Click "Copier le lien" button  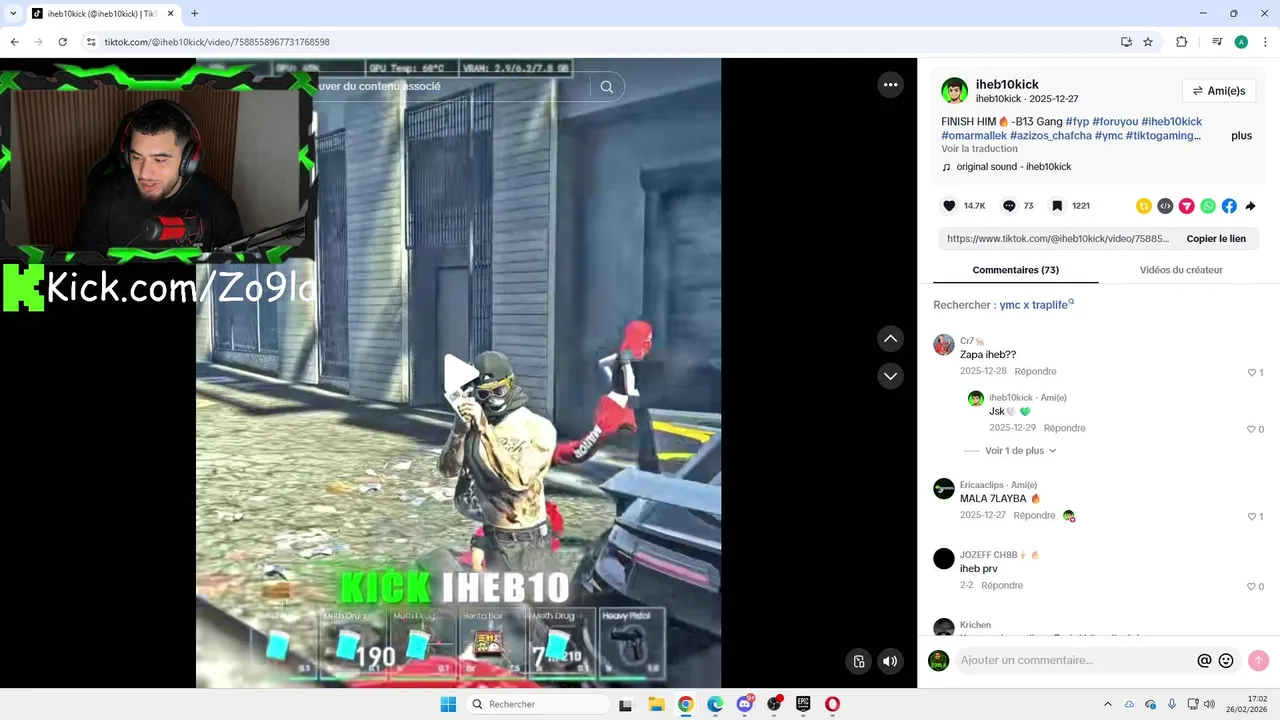1216,239
